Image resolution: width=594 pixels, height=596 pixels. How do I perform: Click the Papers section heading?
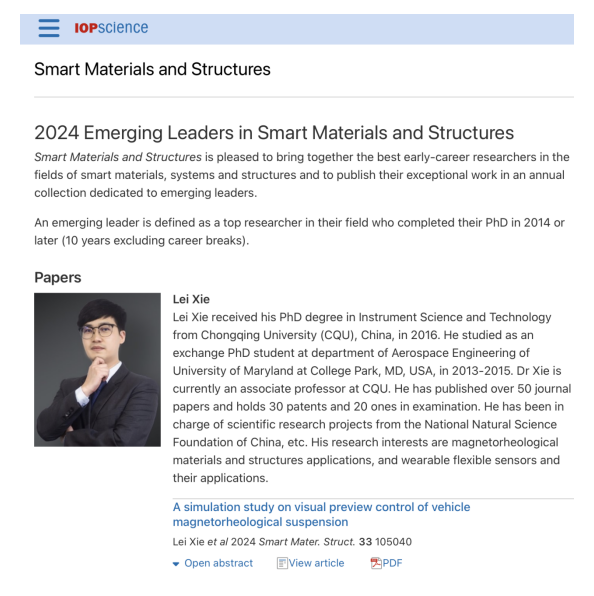coord(58,277)
